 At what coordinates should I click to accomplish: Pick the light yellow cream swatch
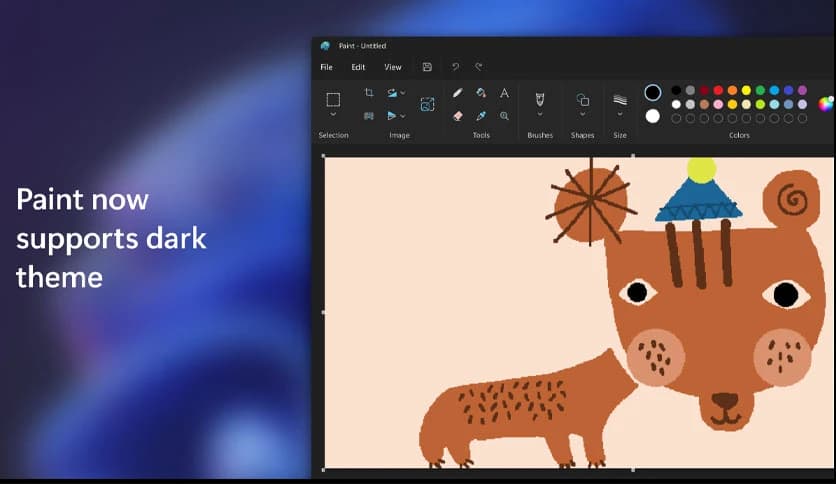pyautogui.click(x=746, y=104)
